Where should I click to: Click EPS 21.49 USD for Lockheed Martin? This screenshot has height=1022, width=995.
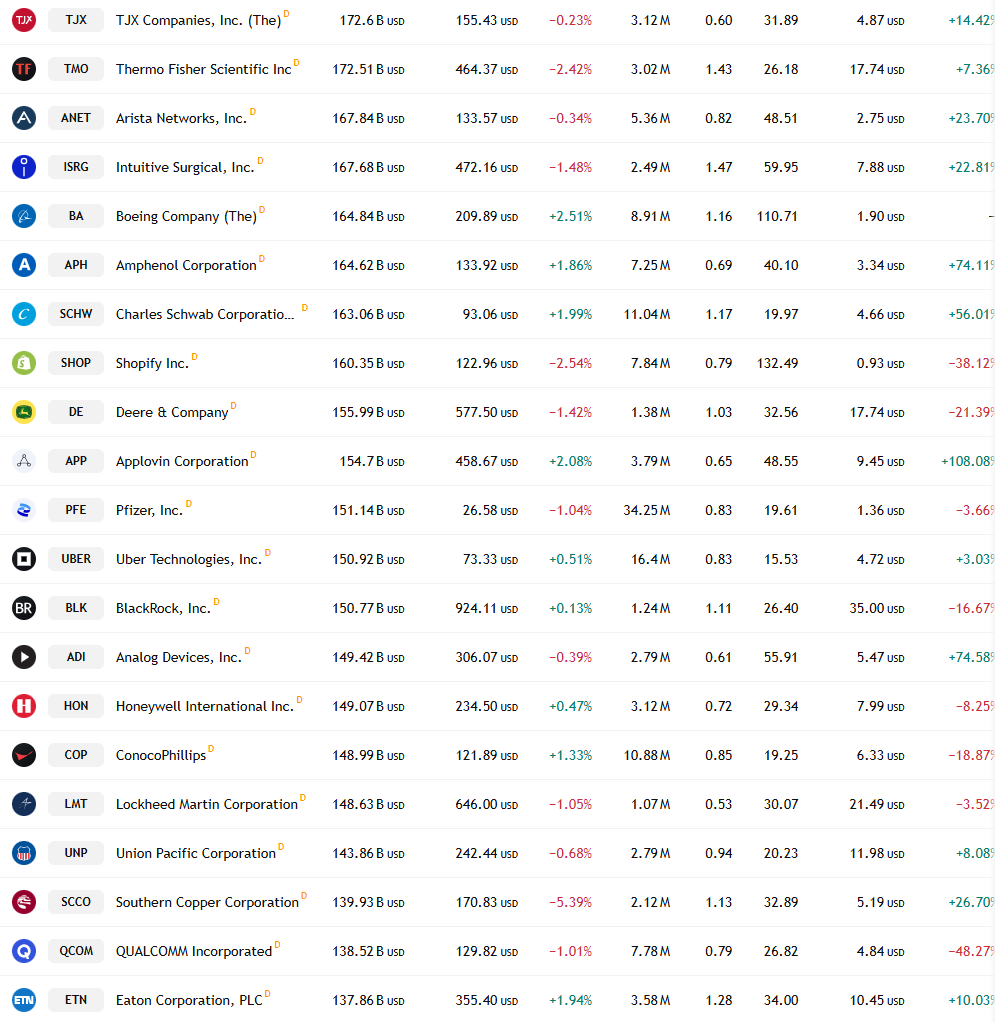point(876,804)
